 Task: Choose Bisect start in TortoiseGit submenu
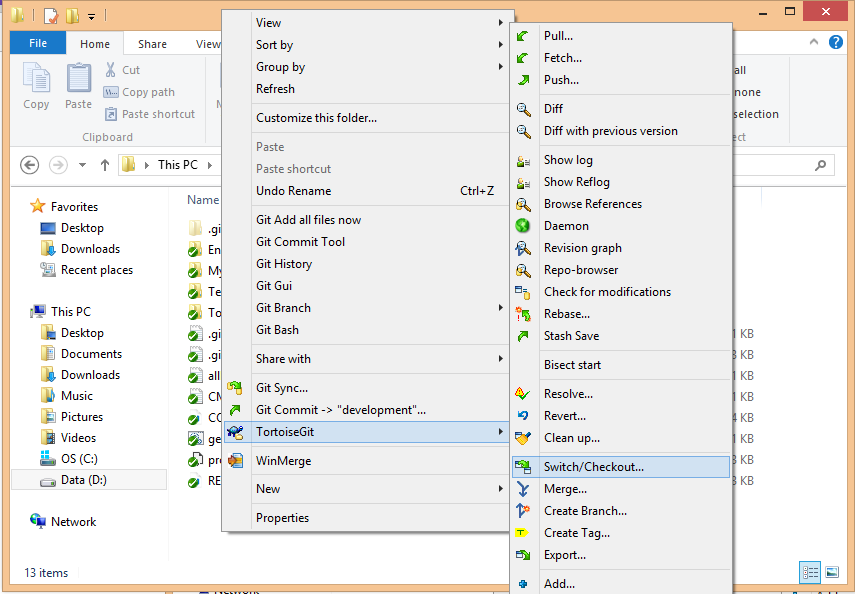pos(573,365)
